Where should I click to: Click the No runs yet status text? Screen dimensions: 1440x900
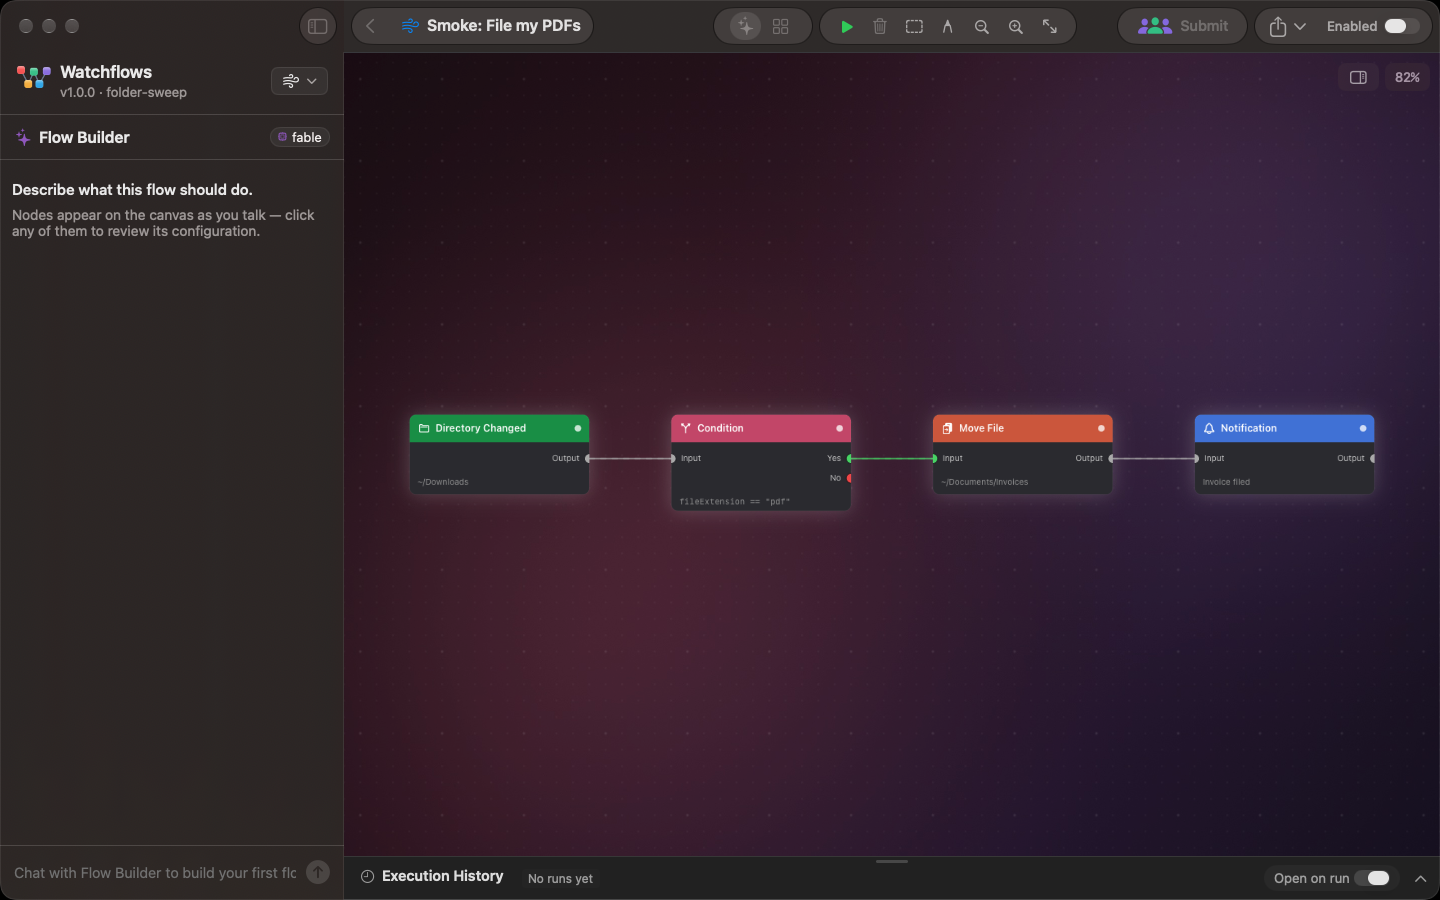(560, 878)
